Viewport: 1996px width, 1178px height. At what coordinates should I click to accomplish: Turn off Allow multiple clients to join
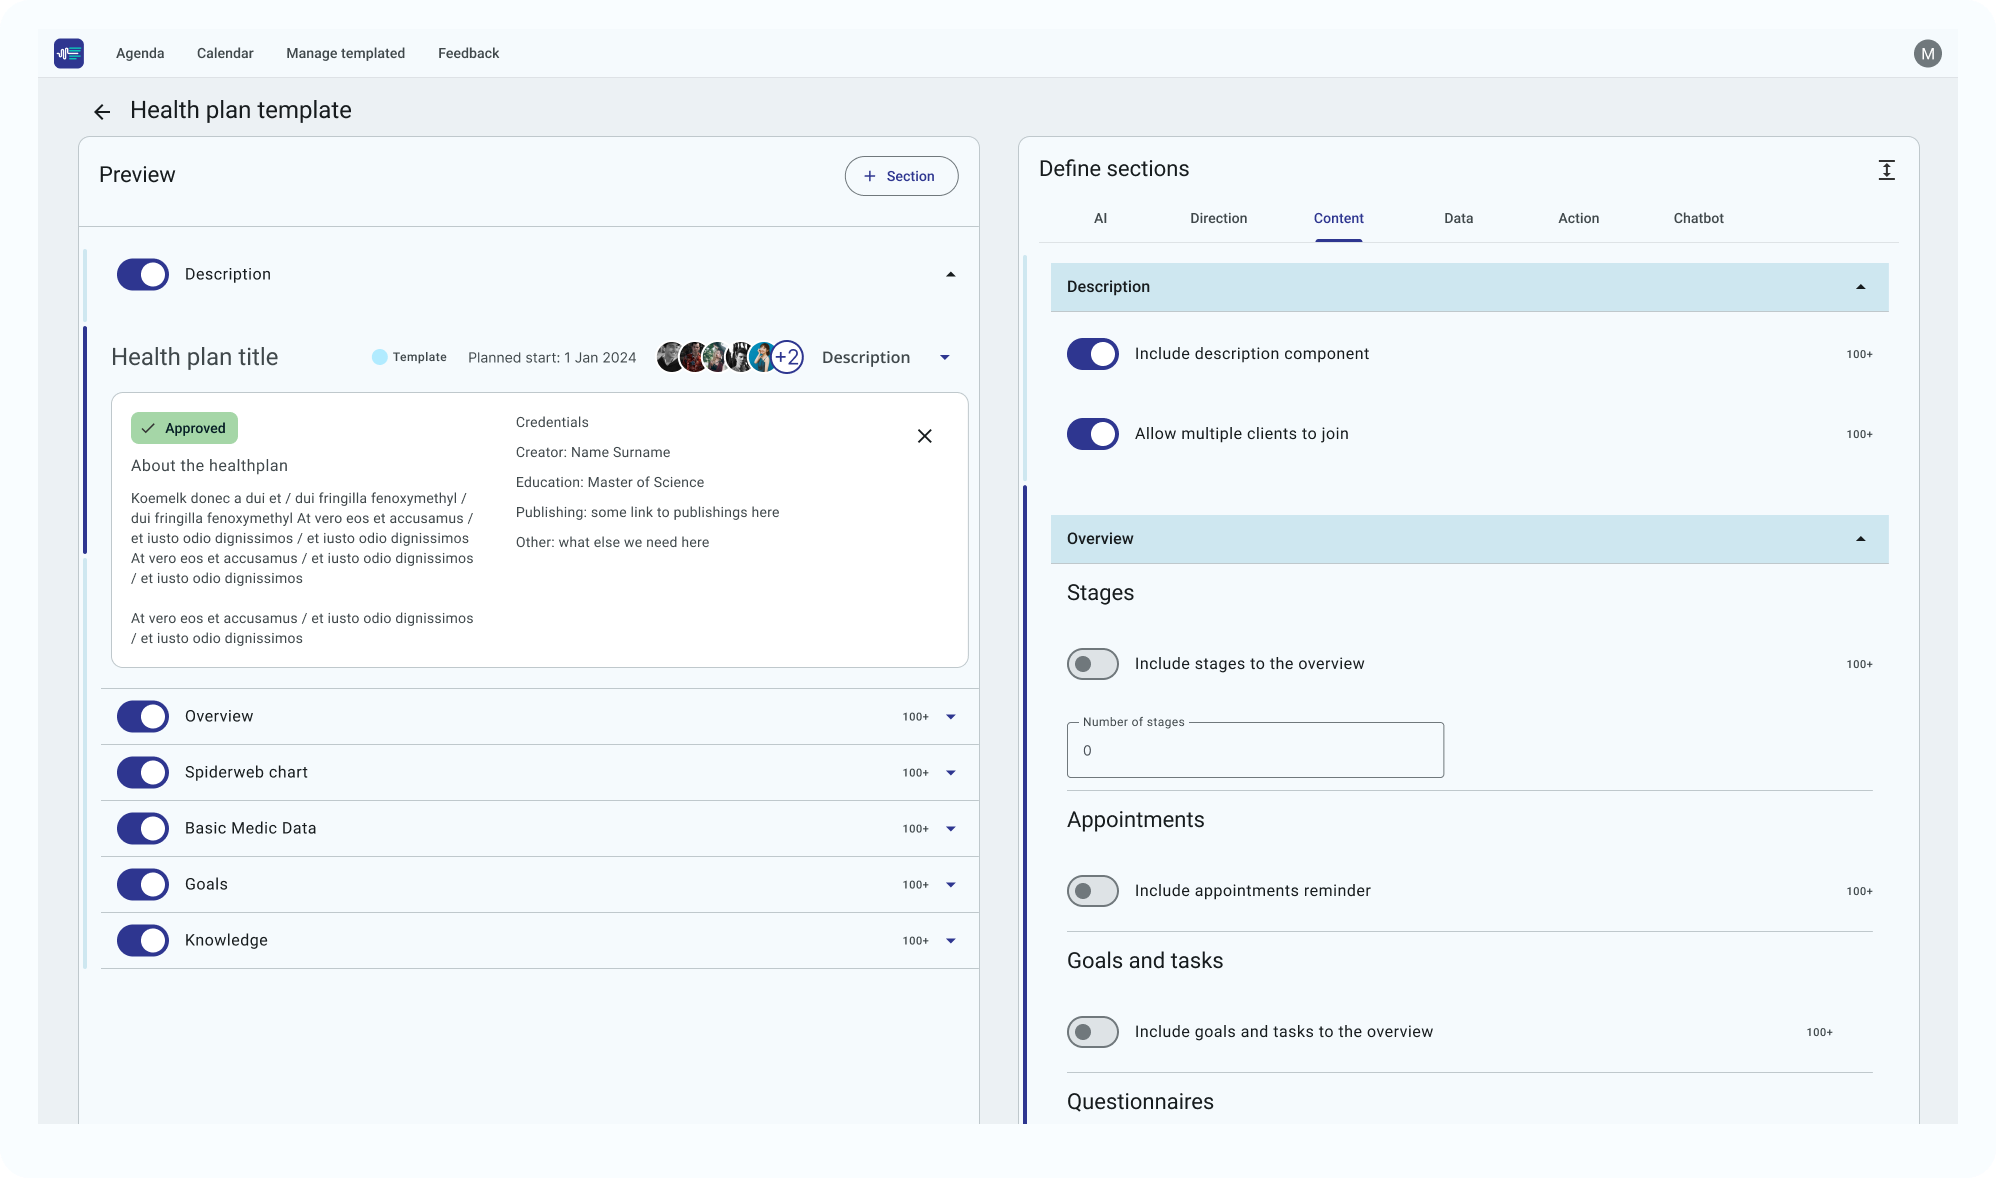tap(1093, 434)
